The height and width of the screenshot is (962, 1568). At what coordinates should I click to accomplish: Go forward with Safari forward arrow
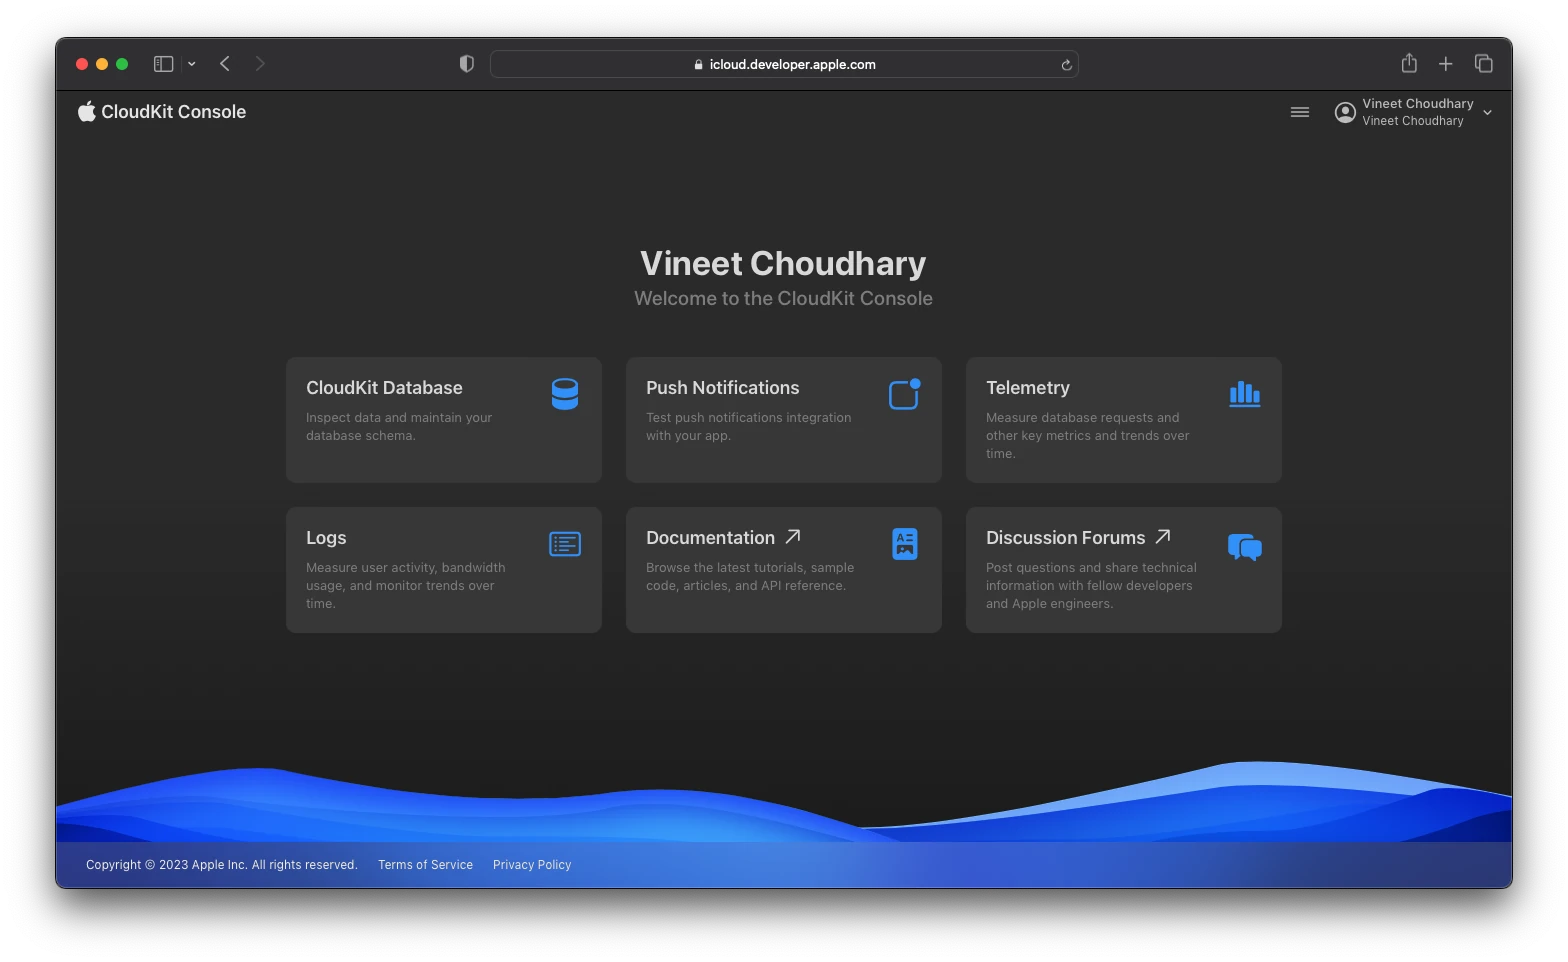(x=260, y=64)
